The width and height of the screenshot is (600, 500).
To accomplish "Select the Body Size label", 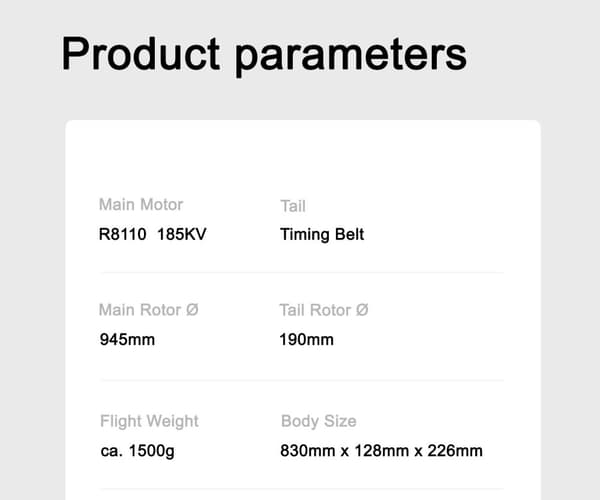I will point(318,421).
